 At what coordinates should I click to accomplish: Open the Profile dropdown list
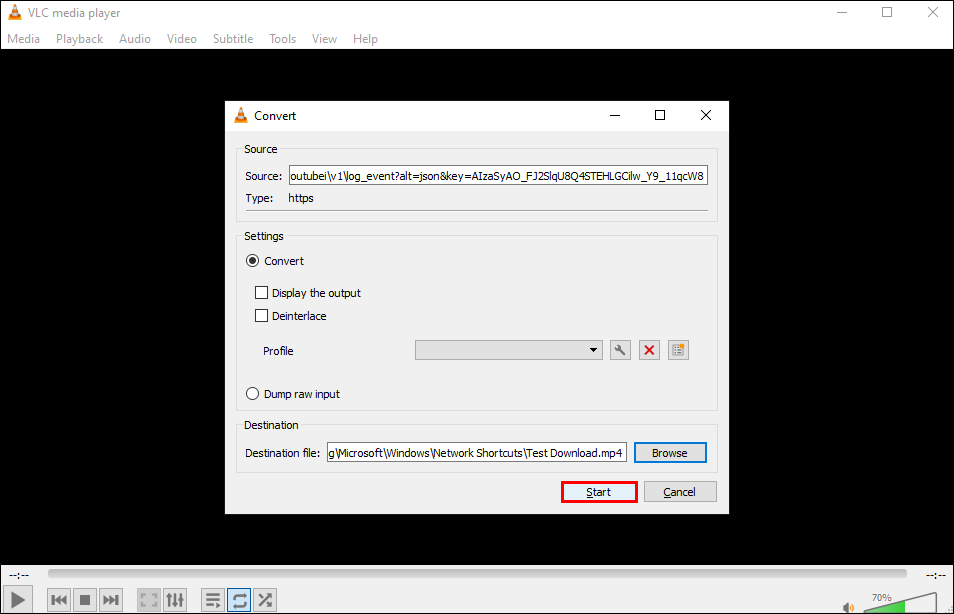tap(509, 350)
